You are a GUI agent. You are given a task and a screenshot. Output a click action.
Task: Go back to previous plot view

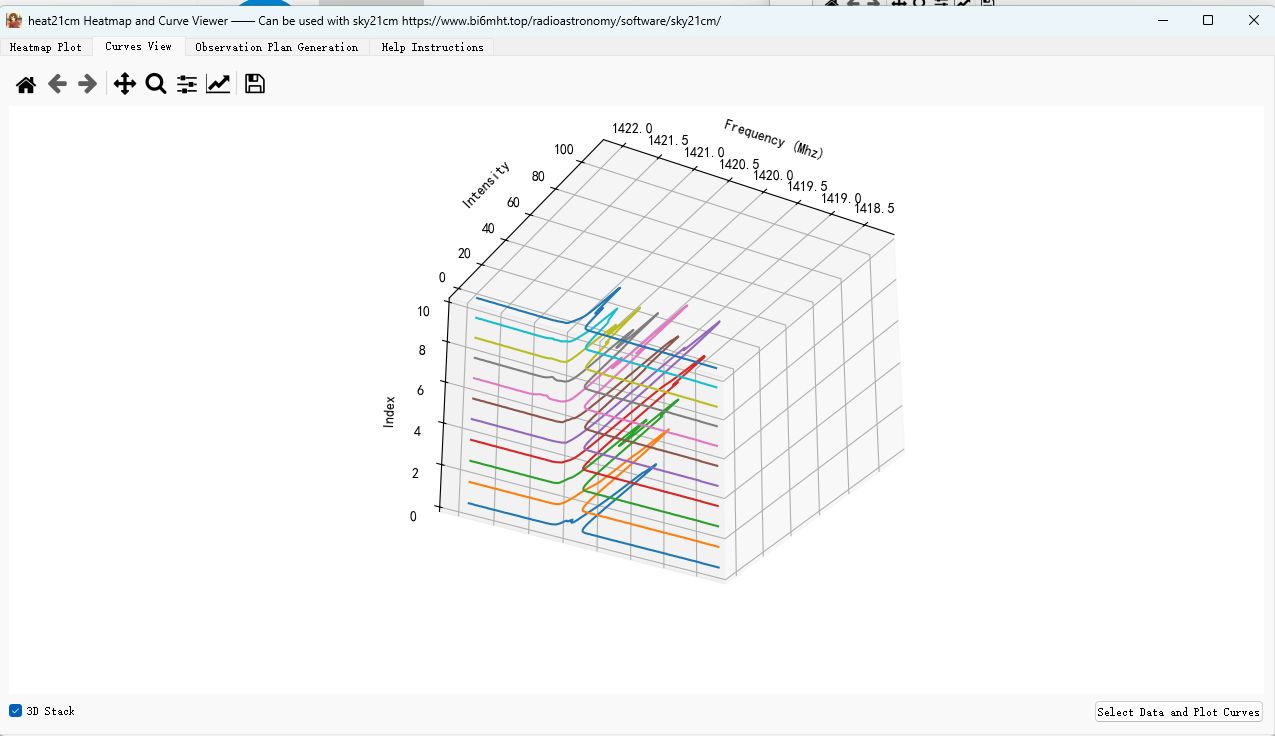pyautogui.click(x=57, y=85)
